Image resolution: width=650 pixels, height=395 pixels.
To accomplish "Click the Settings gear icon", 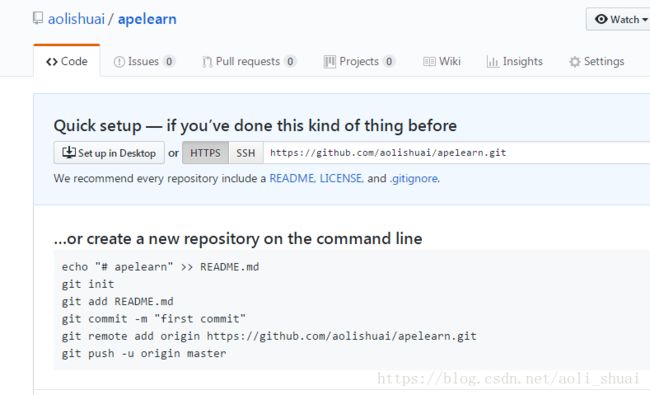I will pos(575,62).
